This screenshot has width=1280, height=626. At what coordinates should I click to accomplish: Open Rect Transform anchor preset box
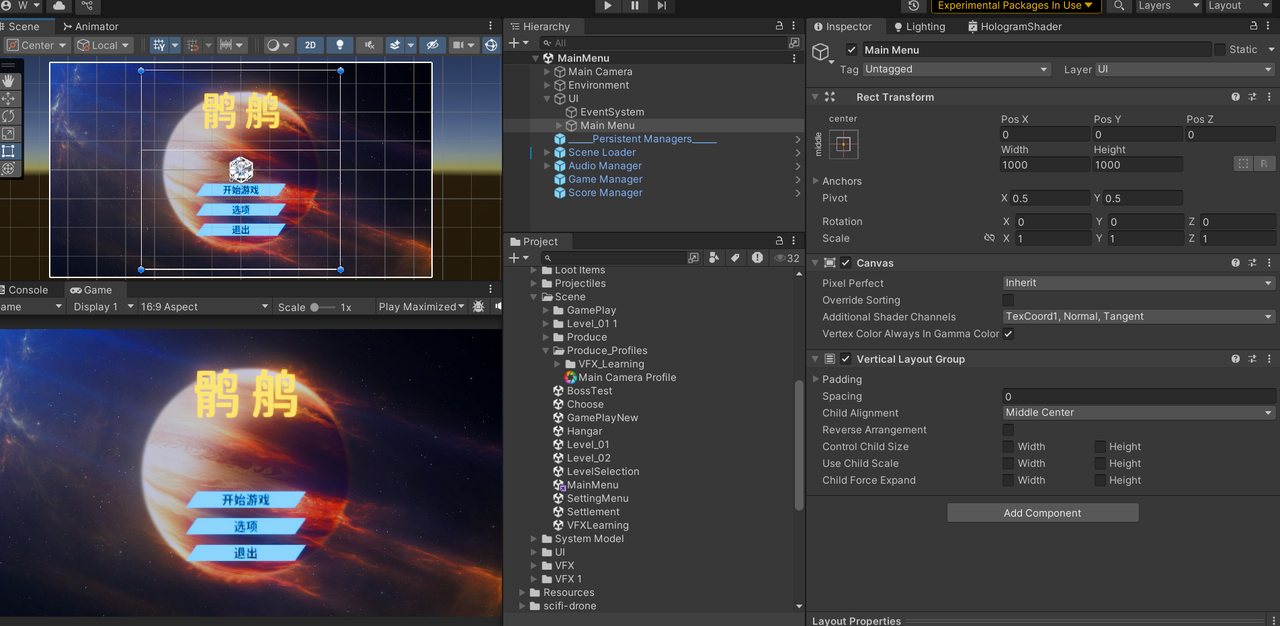click(x=843, y=144)
